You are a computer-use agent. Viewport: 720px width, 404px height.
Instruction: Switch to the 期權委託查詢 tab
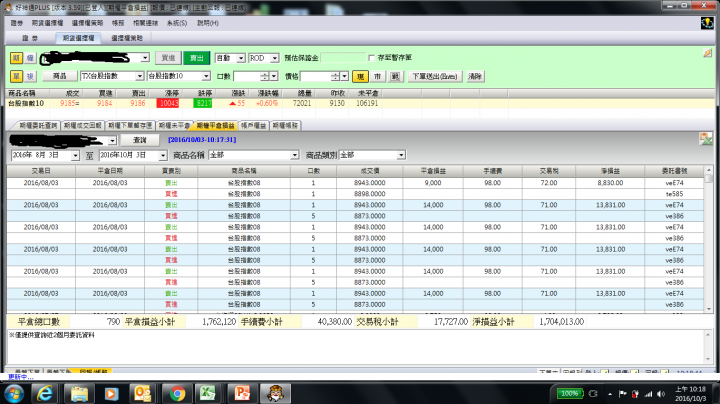coord(37,125)
